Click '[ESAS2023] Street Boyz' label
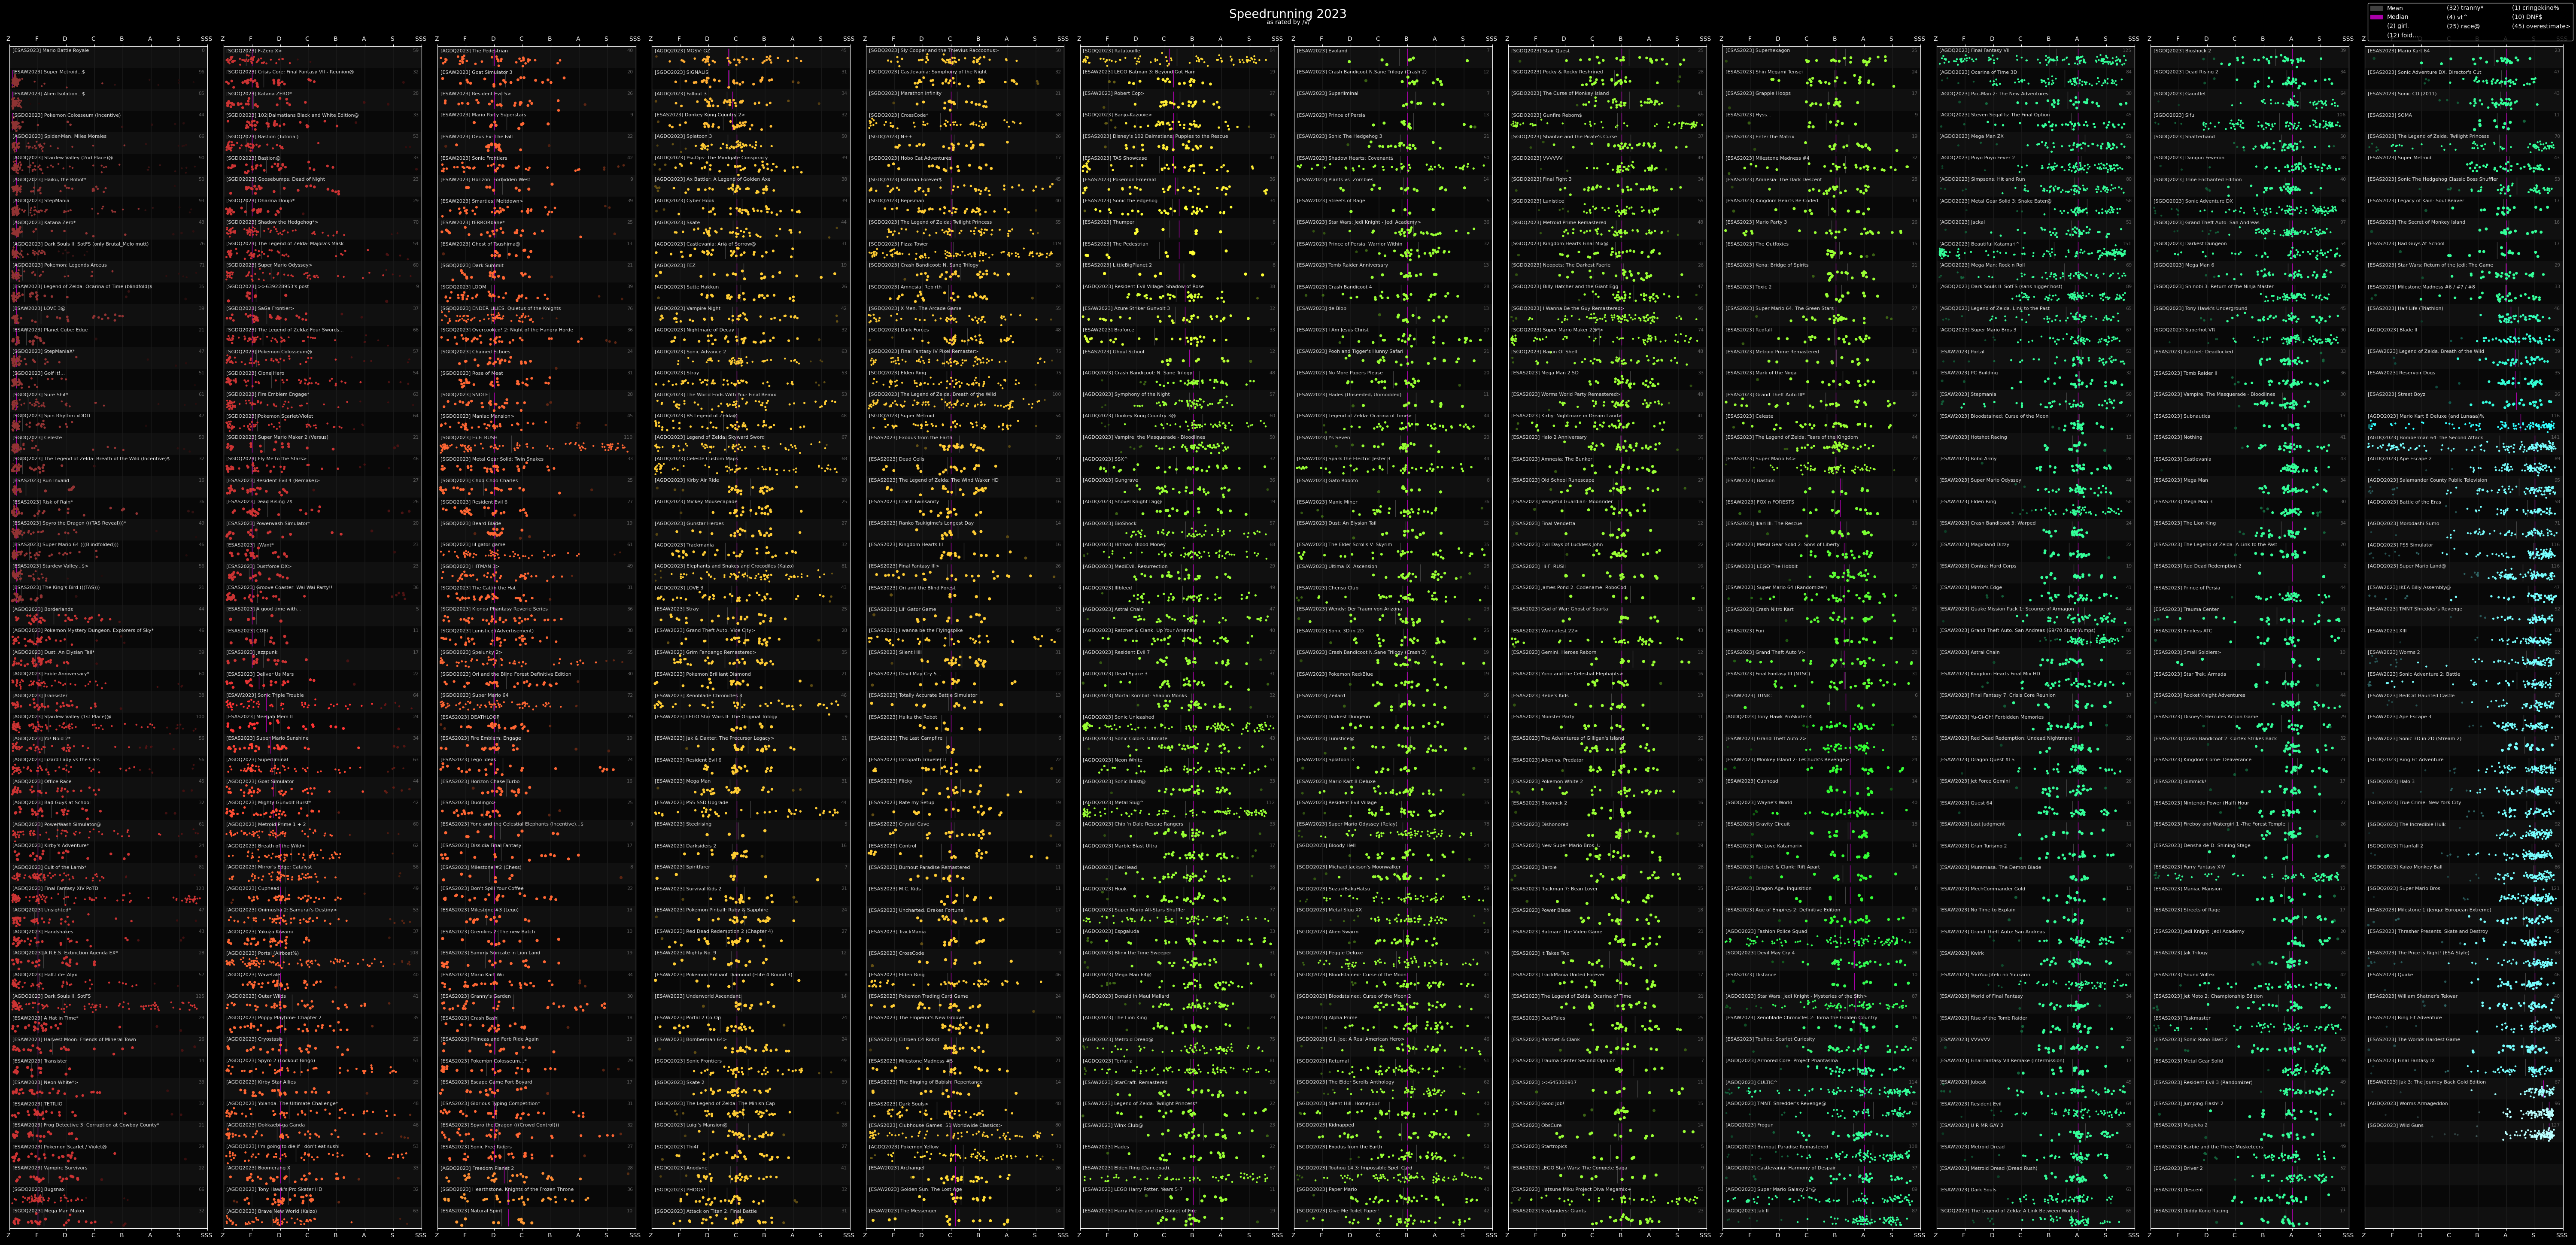This screenshot has height=1245, width=2576. pos(2396,394)
